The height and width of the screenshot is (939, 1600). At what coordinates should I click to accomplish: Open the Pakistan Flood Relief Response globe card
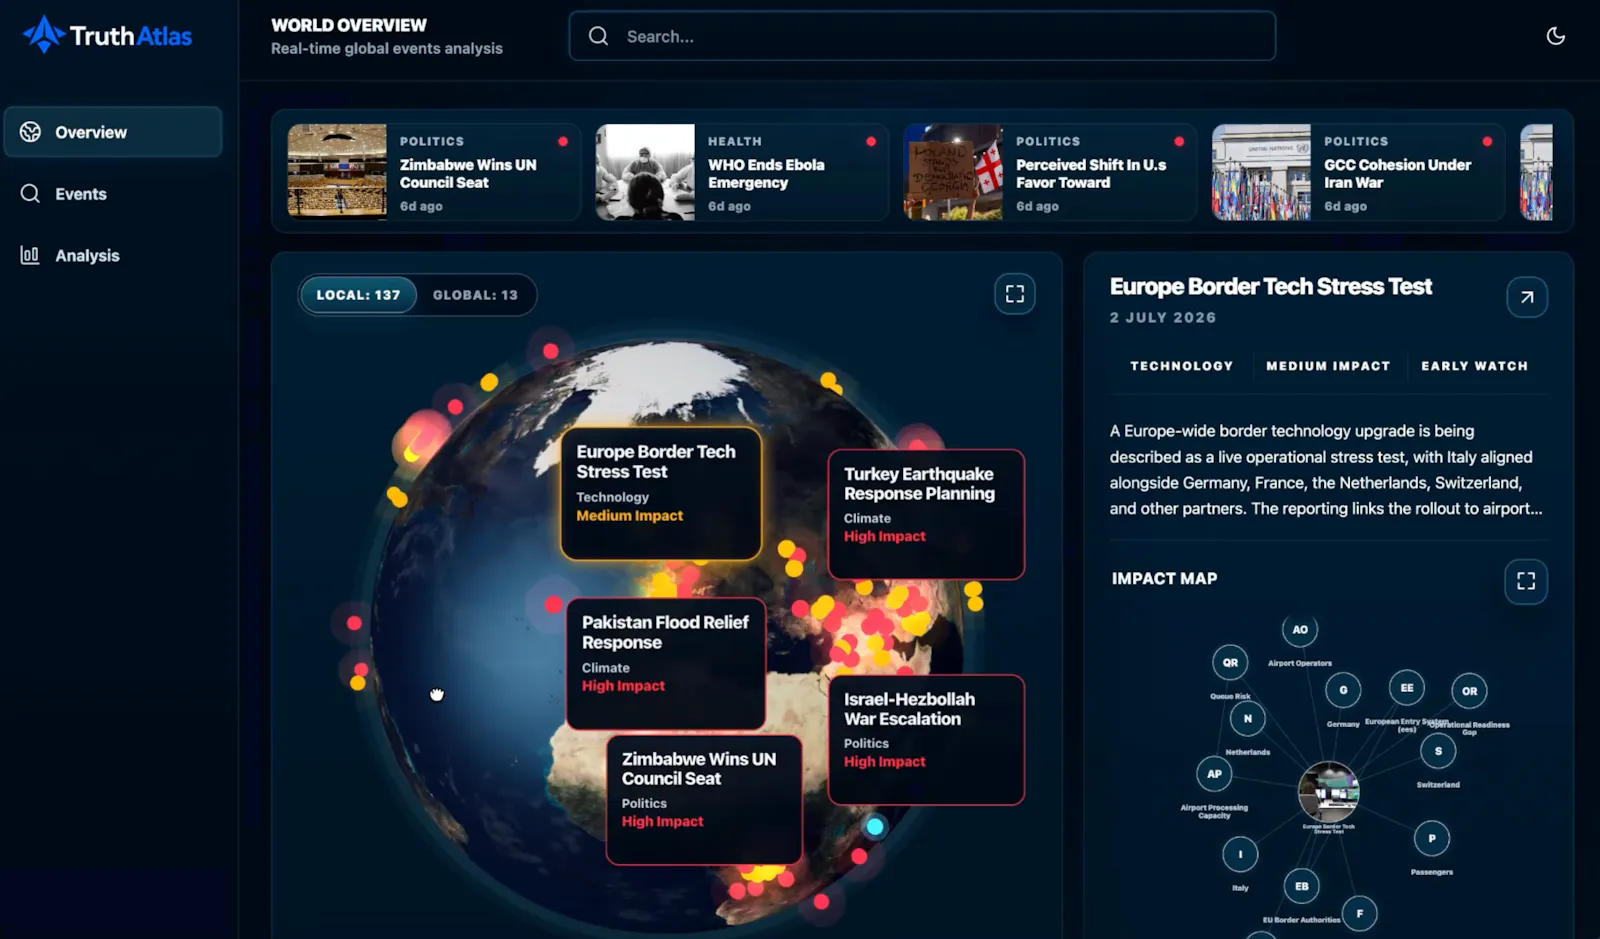(x=666, y=664)
